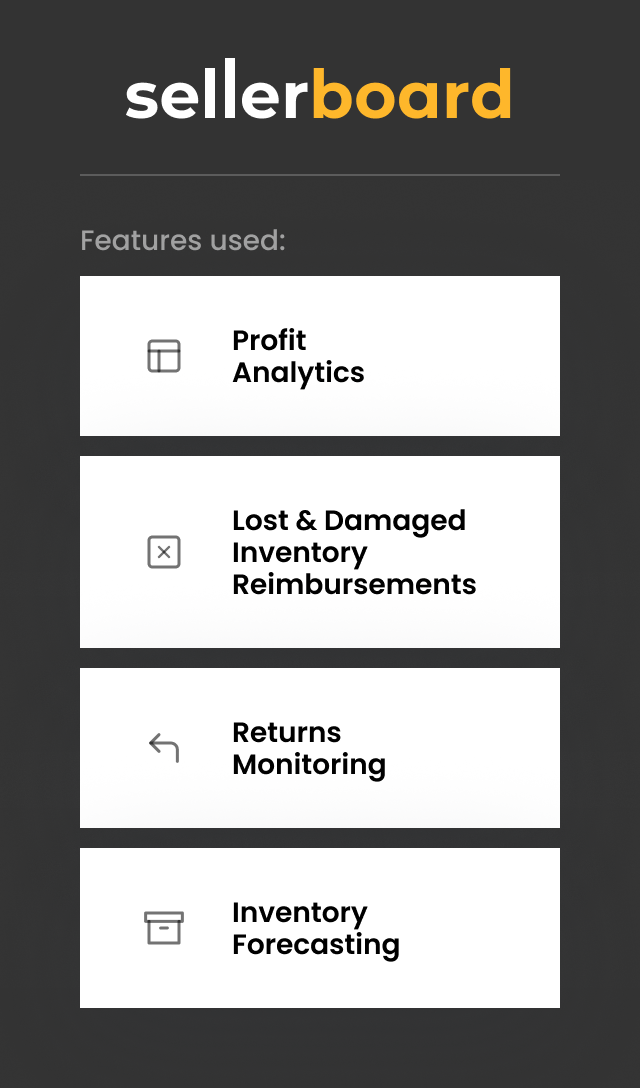The image size is (640, 1088).
Task: Open Lost & Damaged Inventory Reimbursements title
Action: click(x=354, y=552)
